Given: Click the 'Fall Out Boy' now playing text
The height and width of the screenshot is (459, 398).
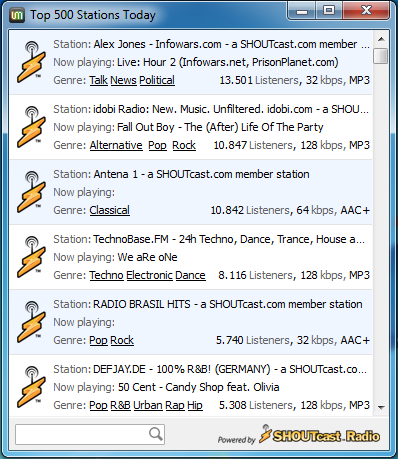Looking at the screenshot, I should tap(220, 127).
